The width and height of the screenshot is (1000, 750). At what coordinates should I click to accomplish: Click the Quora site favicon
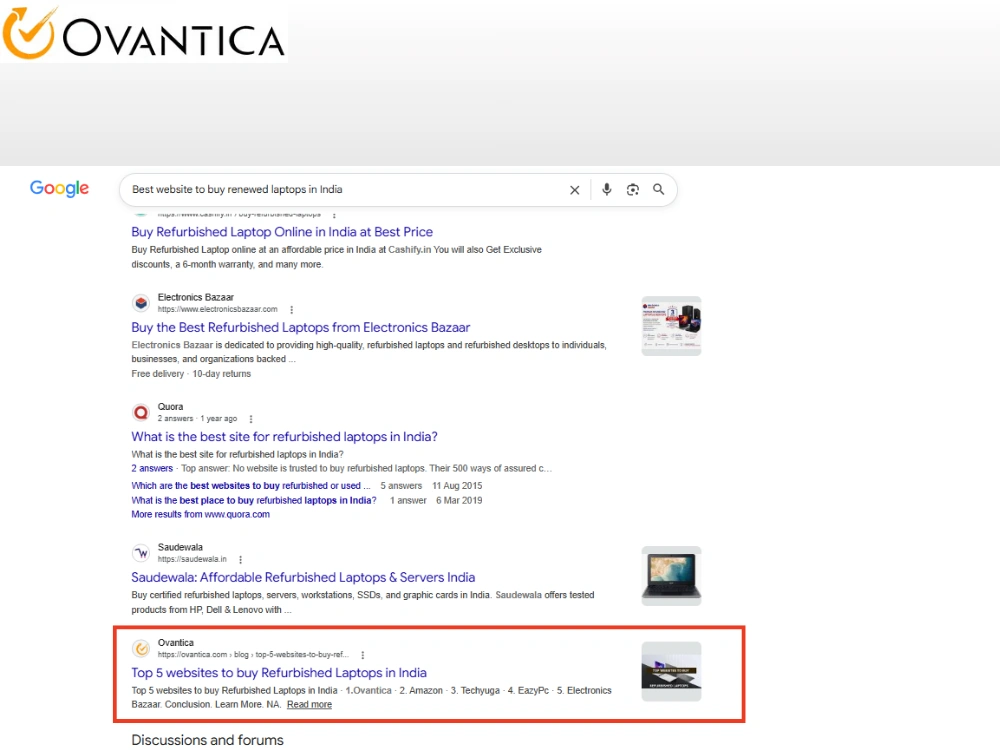(141, 413)
